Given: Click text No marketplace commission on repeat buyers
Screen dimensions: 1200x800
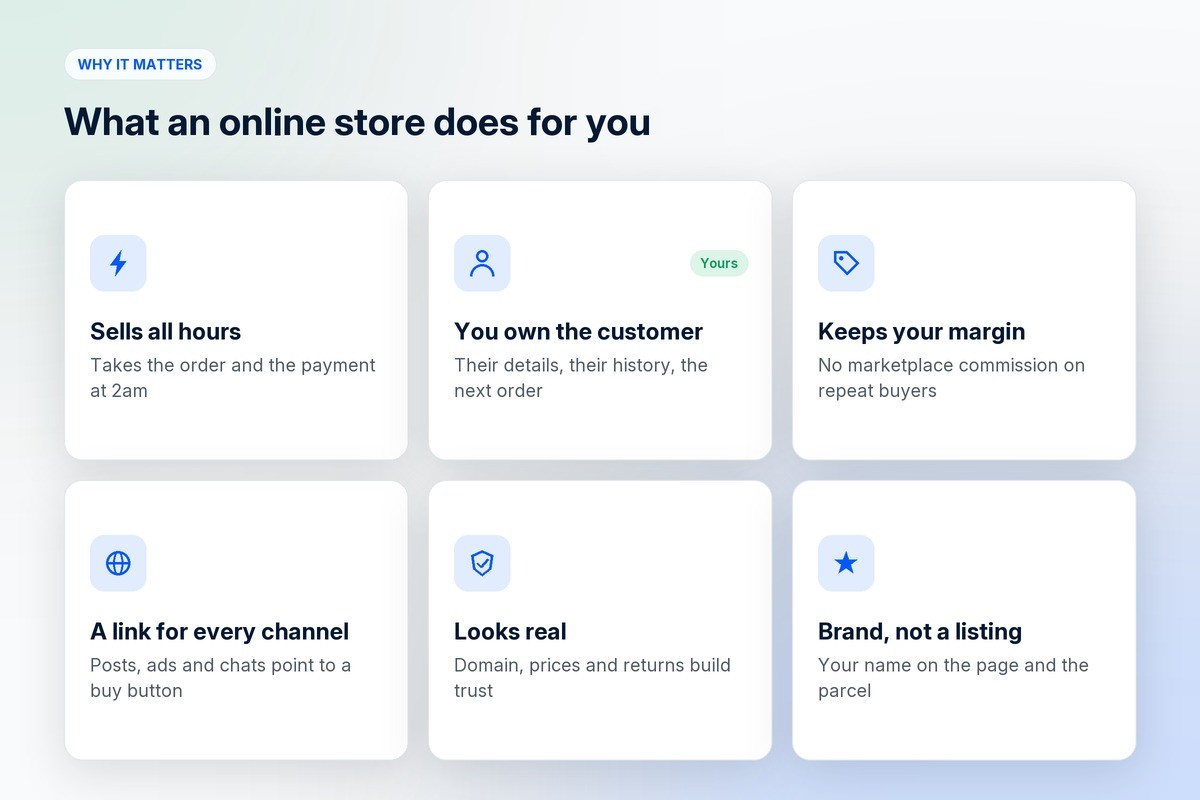Looking at the screenshot, I should coord(951,378).
